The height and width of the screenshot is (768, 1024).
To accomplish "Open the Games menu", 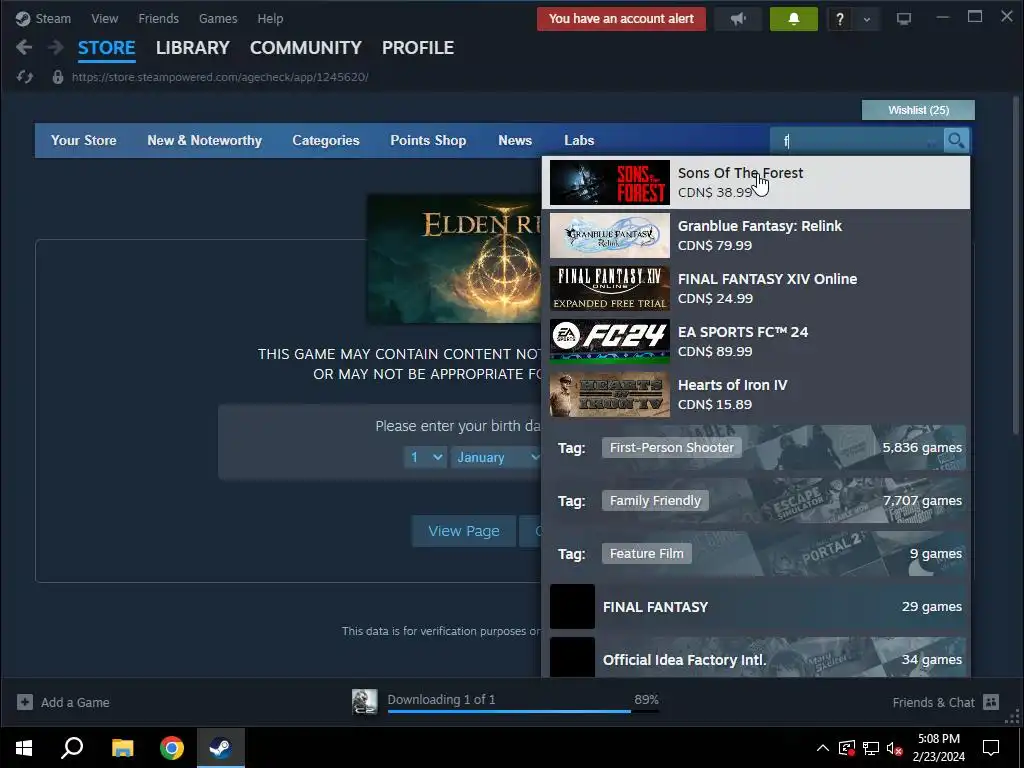I will point(218,18).
